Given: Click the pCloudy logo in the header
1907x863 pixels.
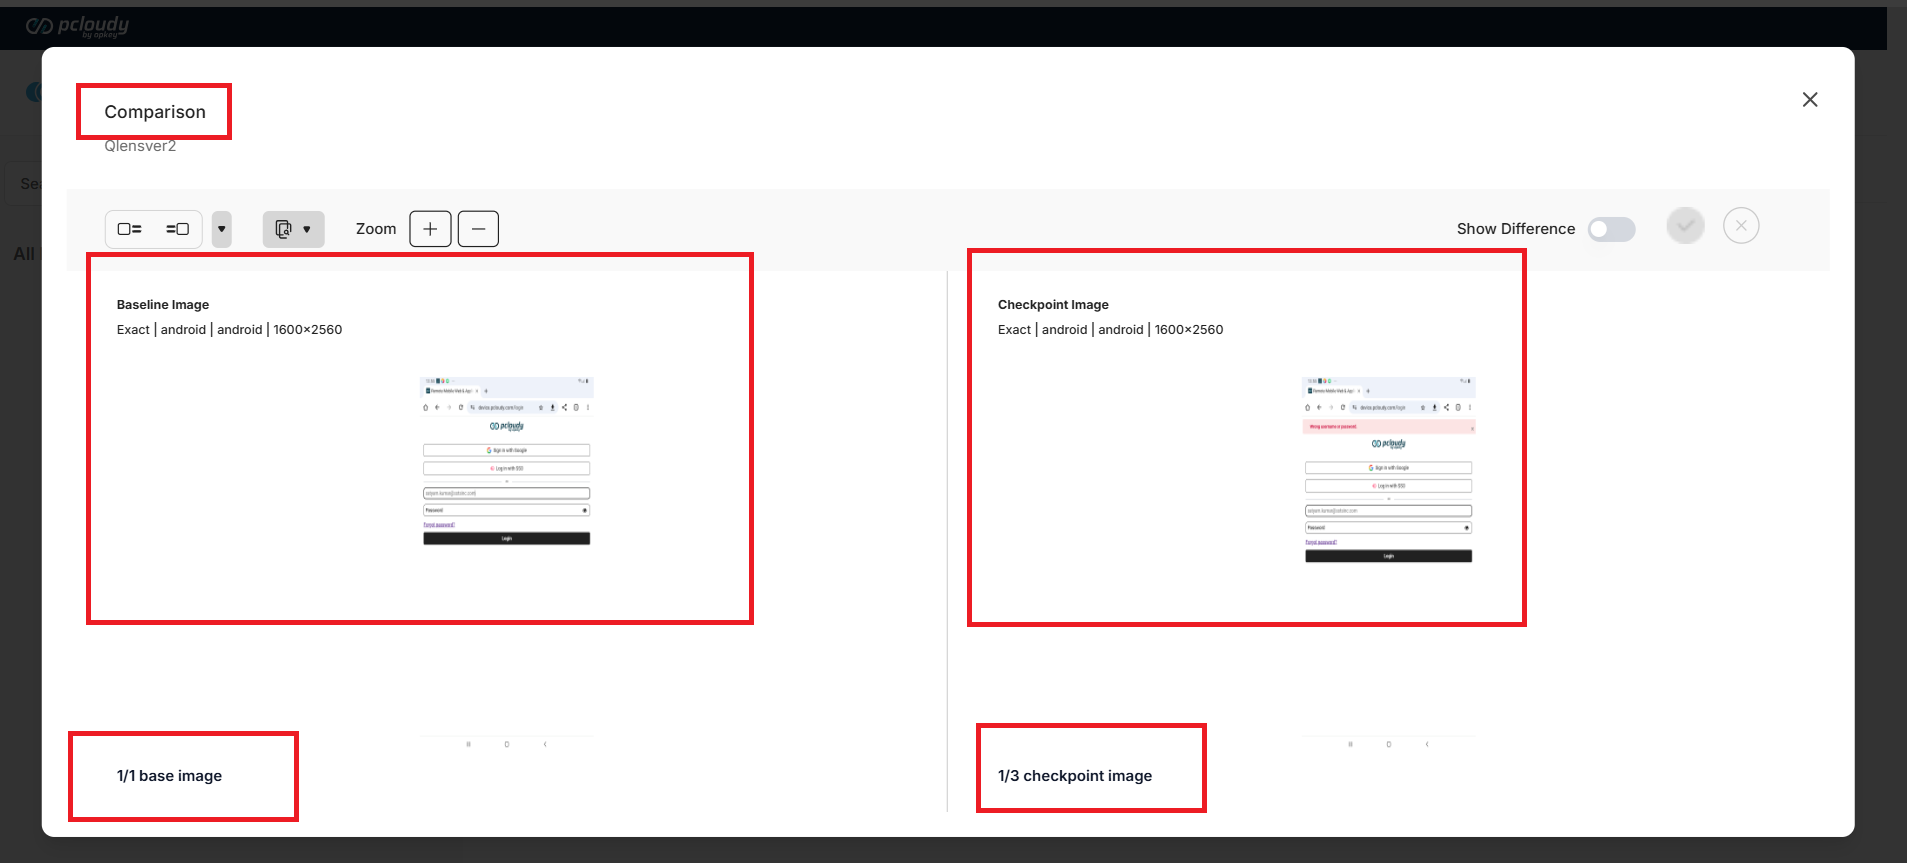Looking at the screenshot, I should [78, 26].
